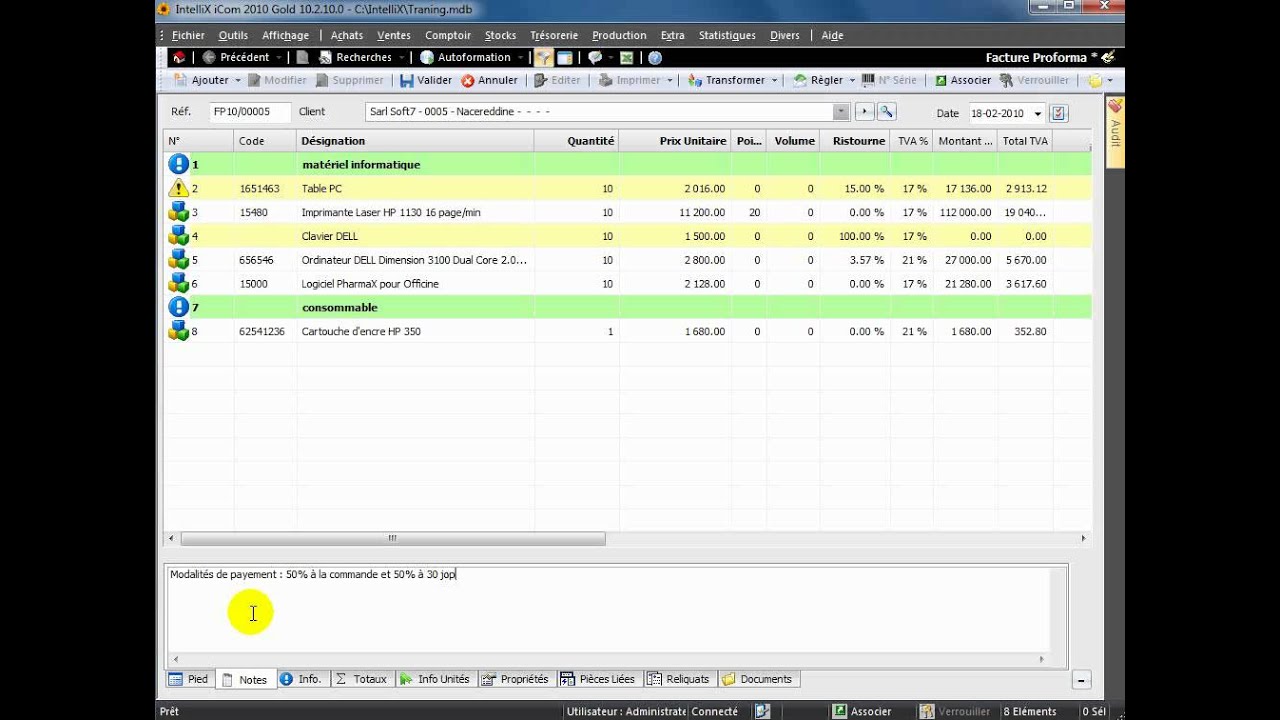The width and height of the screenshot is (1280, 720).
Task: Click the cubes icon on Ordinateur DELL row
Action: click(x=178, y=260)
